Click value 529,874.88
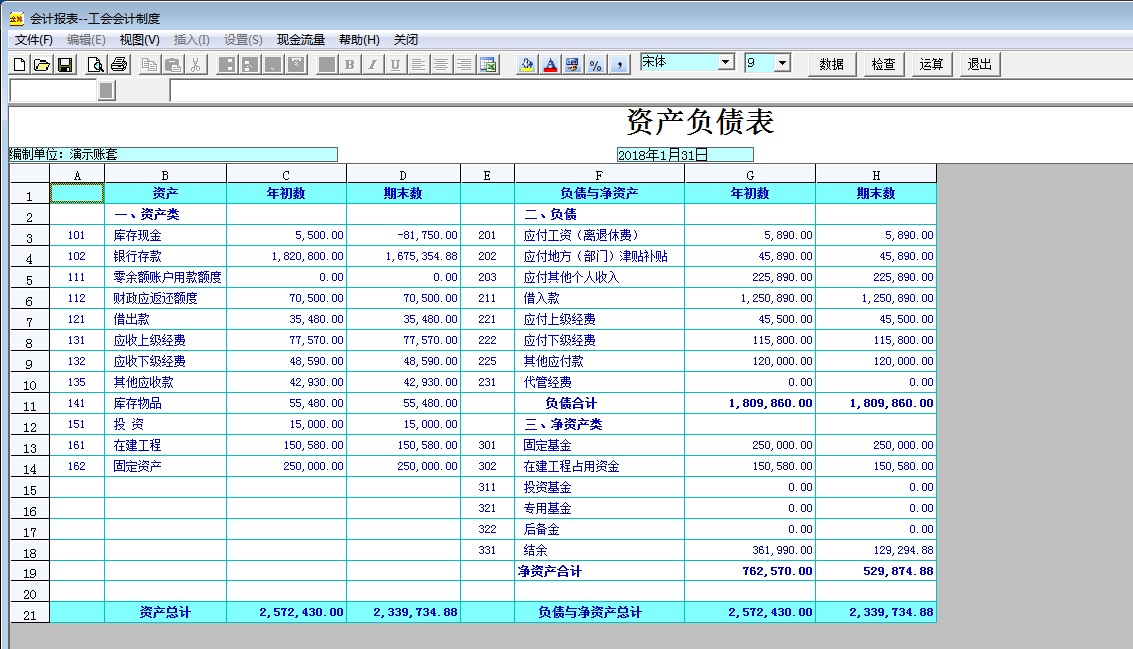This screenshot has height=649, width=1133. (x=876, y=571)
